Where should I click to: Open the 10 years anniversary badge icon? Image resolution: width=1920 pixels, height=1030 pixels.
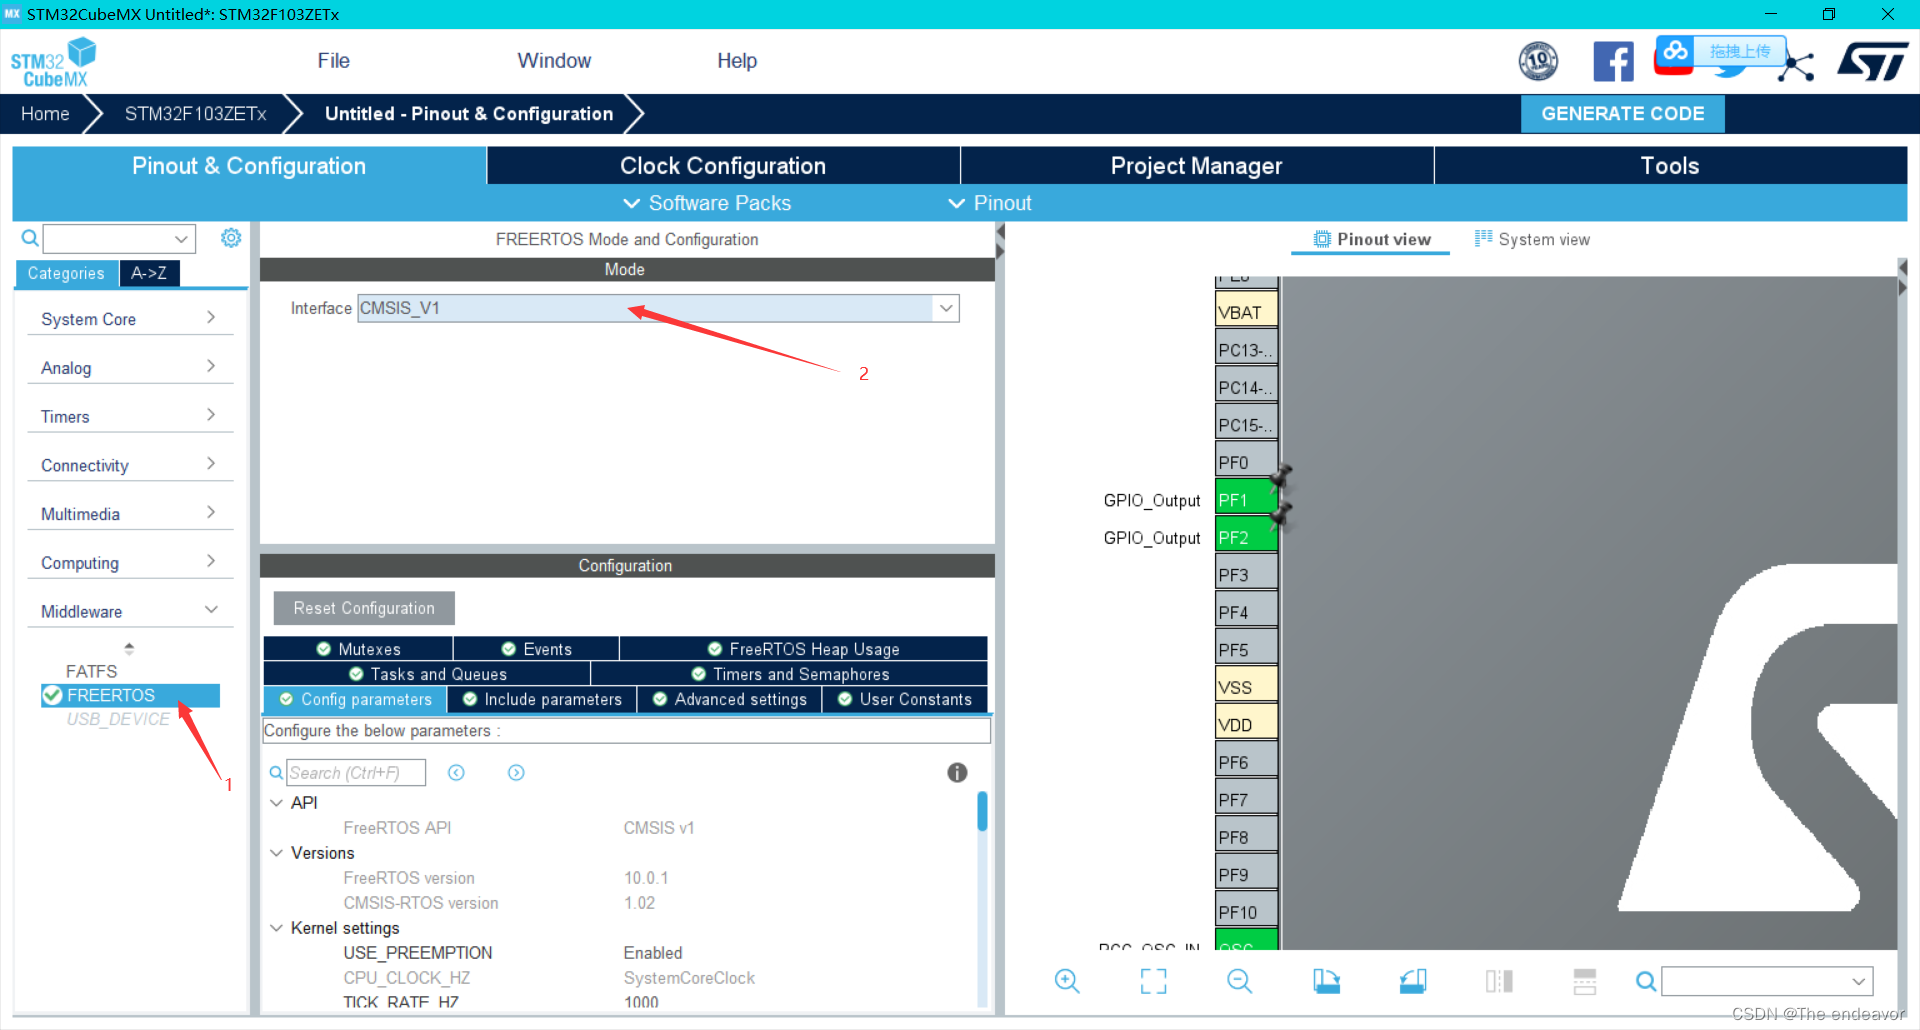point(1538,61)
